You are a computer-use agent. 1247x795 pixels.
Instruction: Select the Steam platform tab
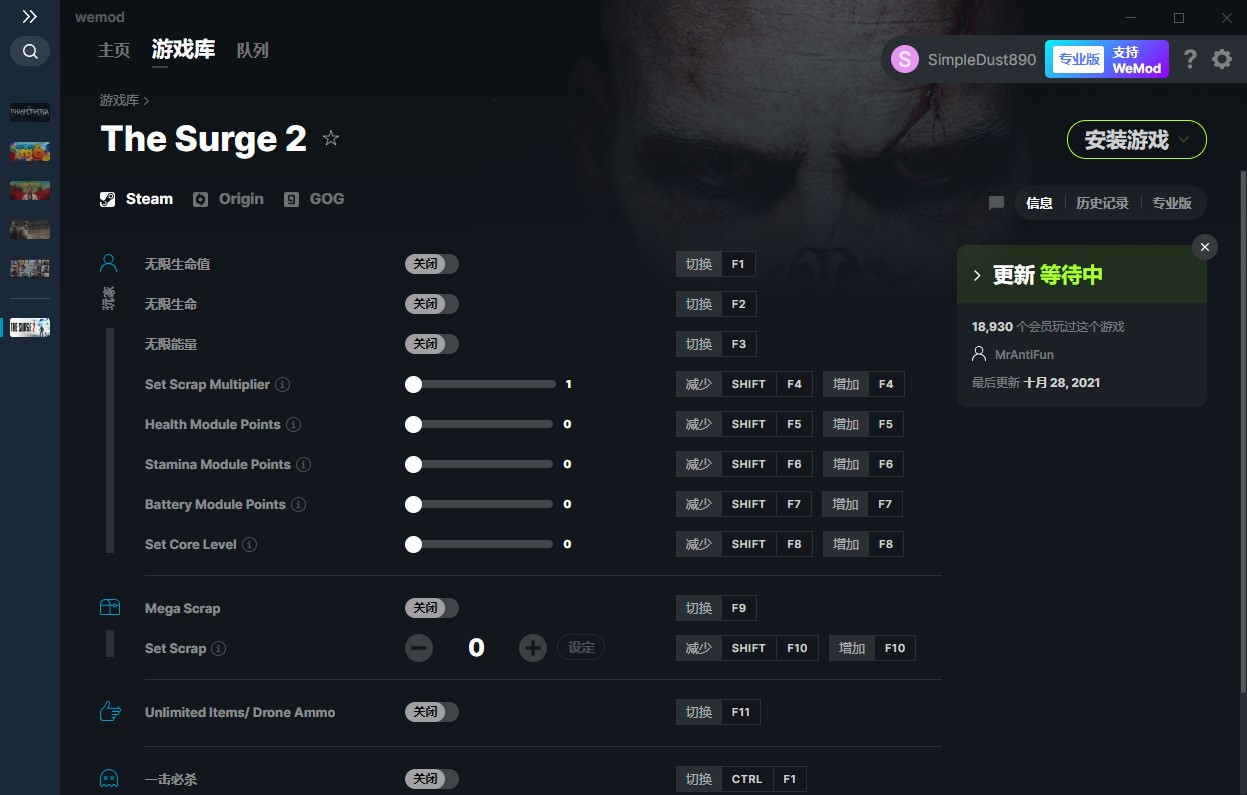[137, 199]
